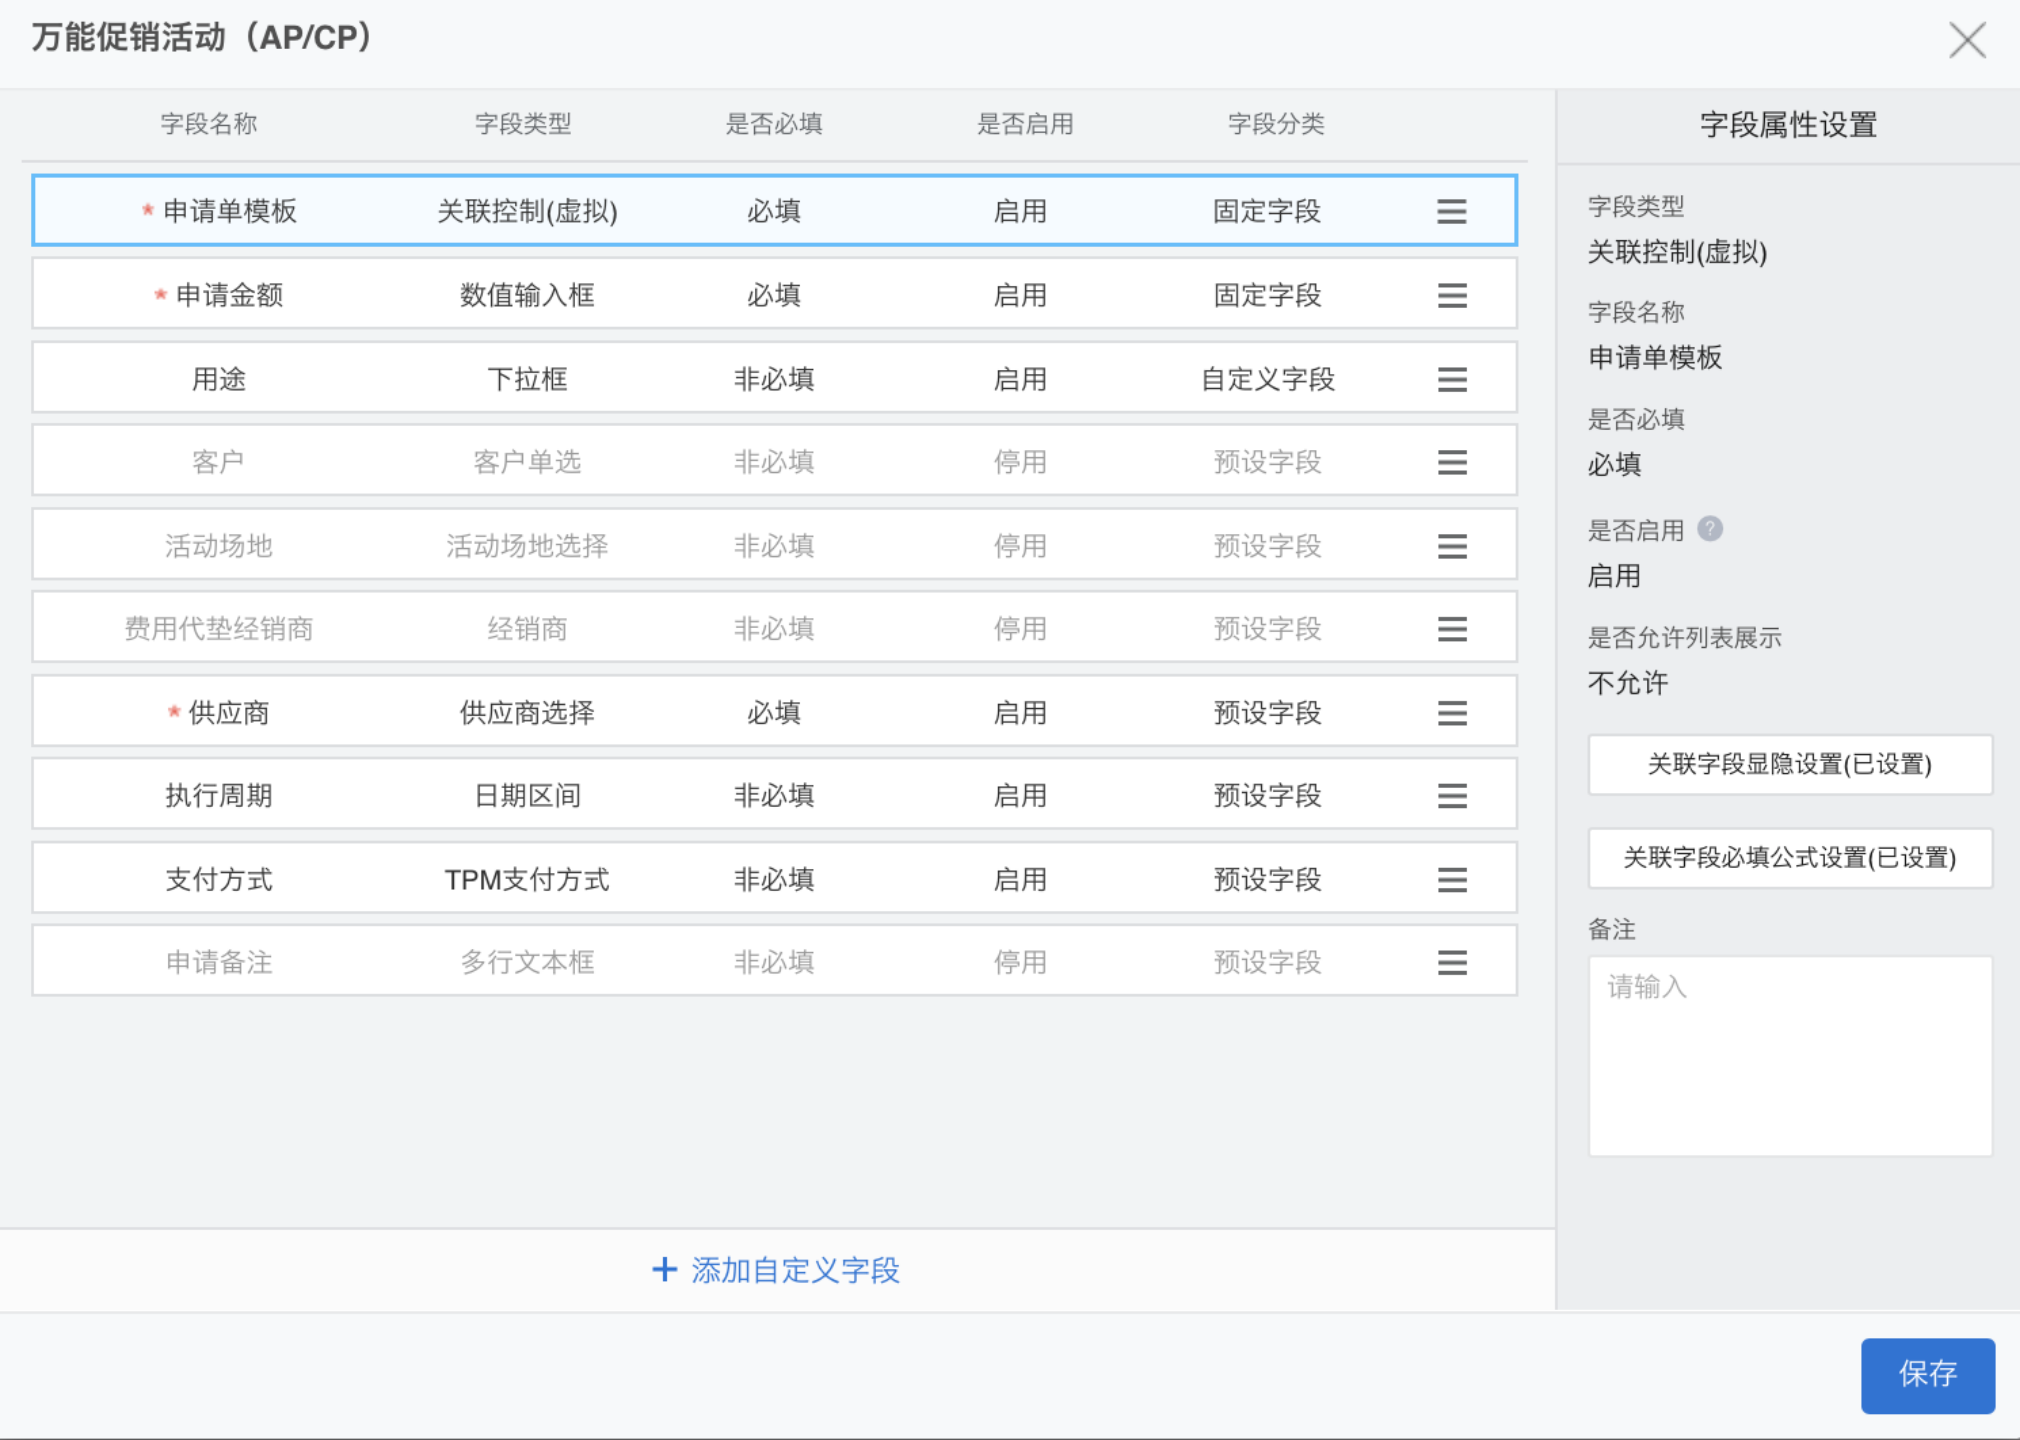This screenshot has height=1440, width=2020.
Task: Click drag handle icon for 申请单模板 row
Action: pos(1451,211)
